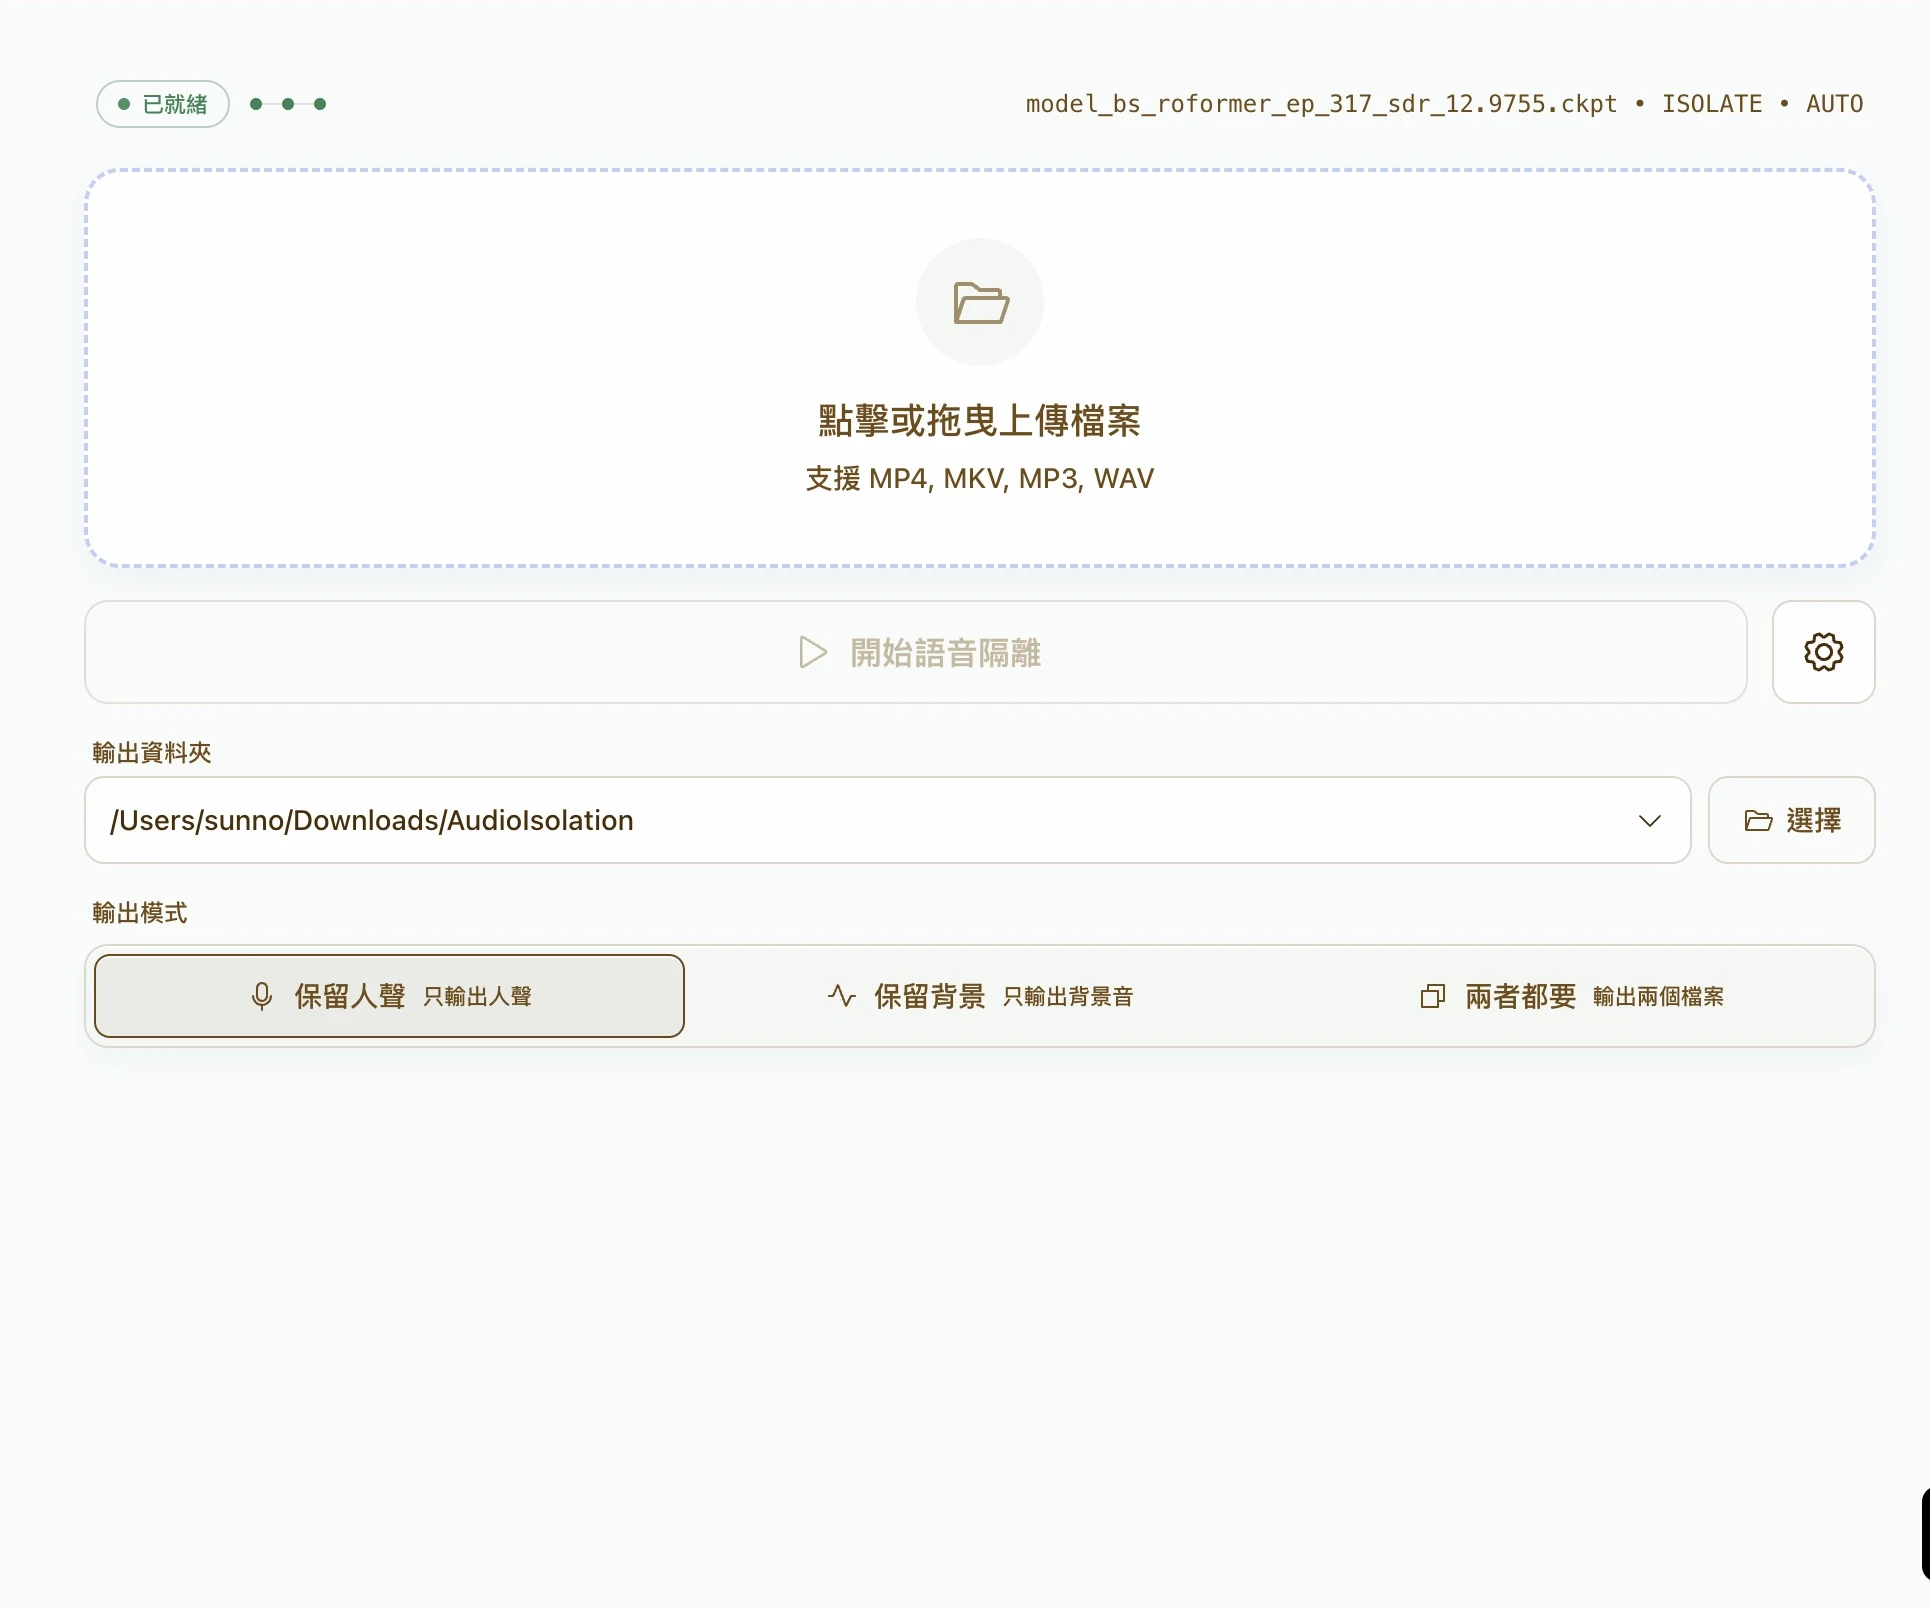Screen dimensions: 1930x1608
Task: Click the AUTO status text
Action: pos(1834,104)
